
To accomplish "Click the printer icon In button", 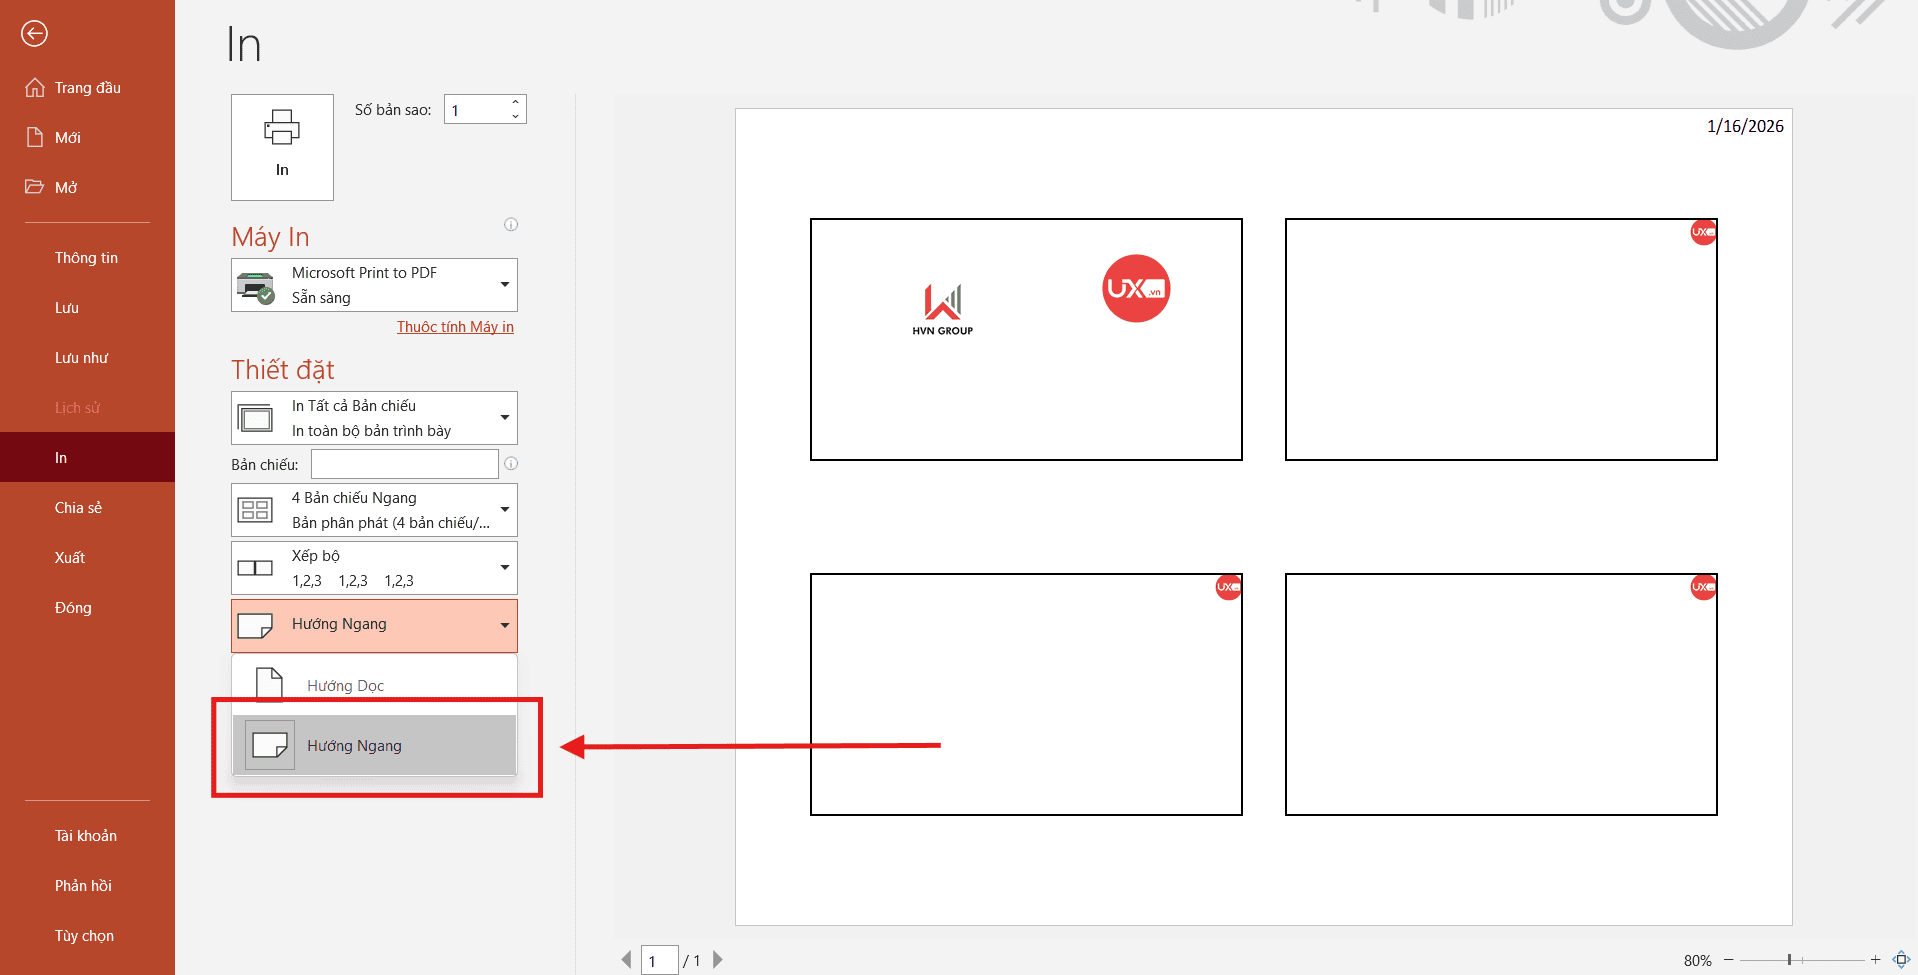I will (x=282, y=147).
